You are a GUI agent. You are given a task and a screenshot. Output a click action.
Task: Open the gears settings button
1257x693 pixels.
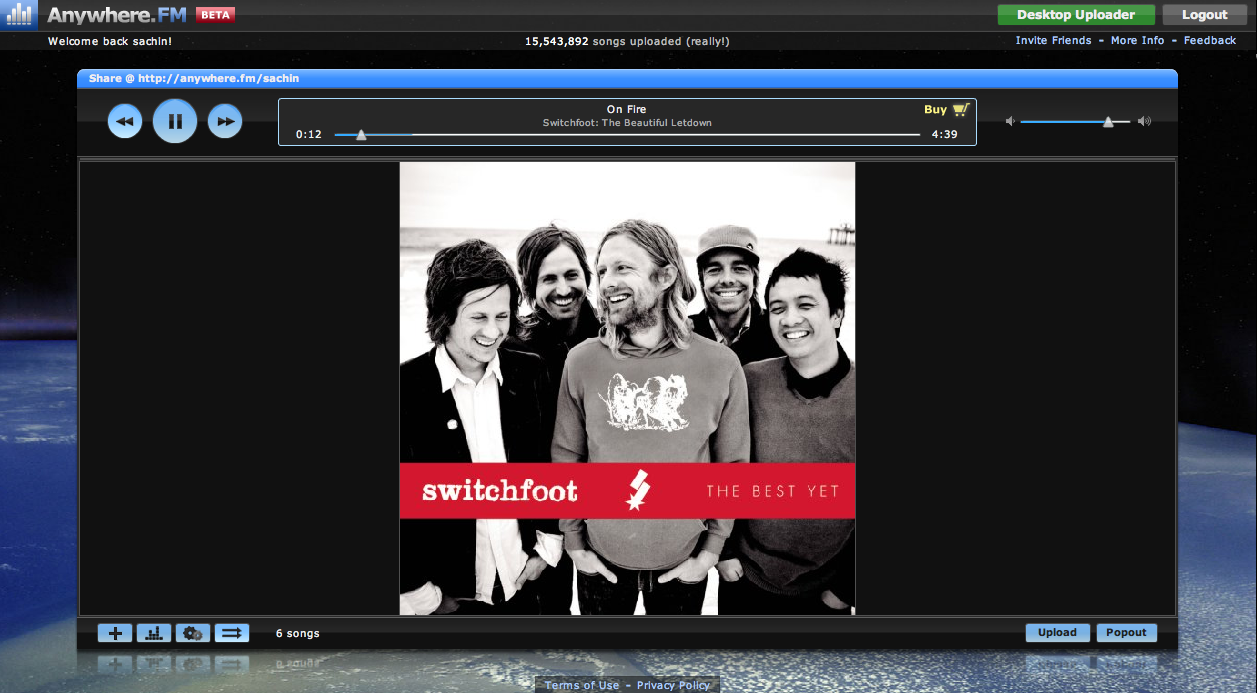click(x=193, y=633)
